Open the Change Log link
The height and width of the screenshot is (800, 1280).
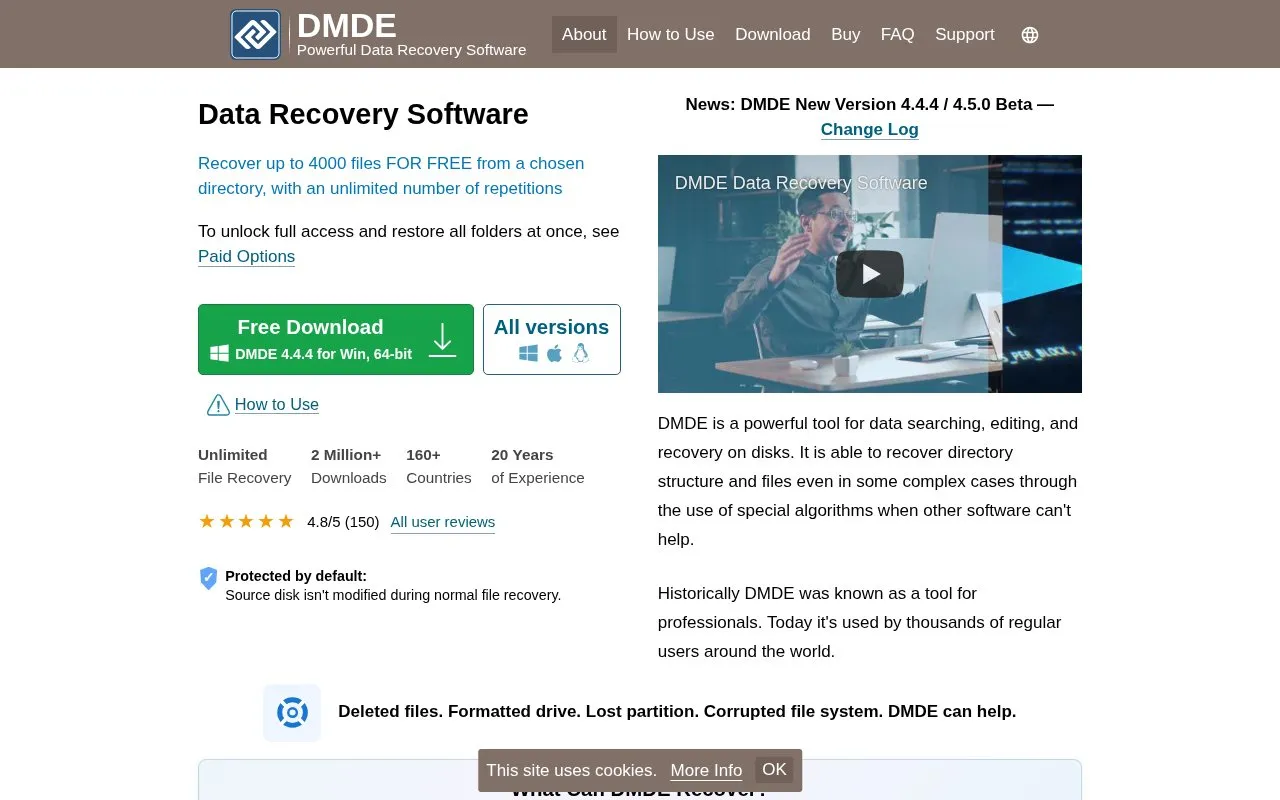(x=870, y=129)
